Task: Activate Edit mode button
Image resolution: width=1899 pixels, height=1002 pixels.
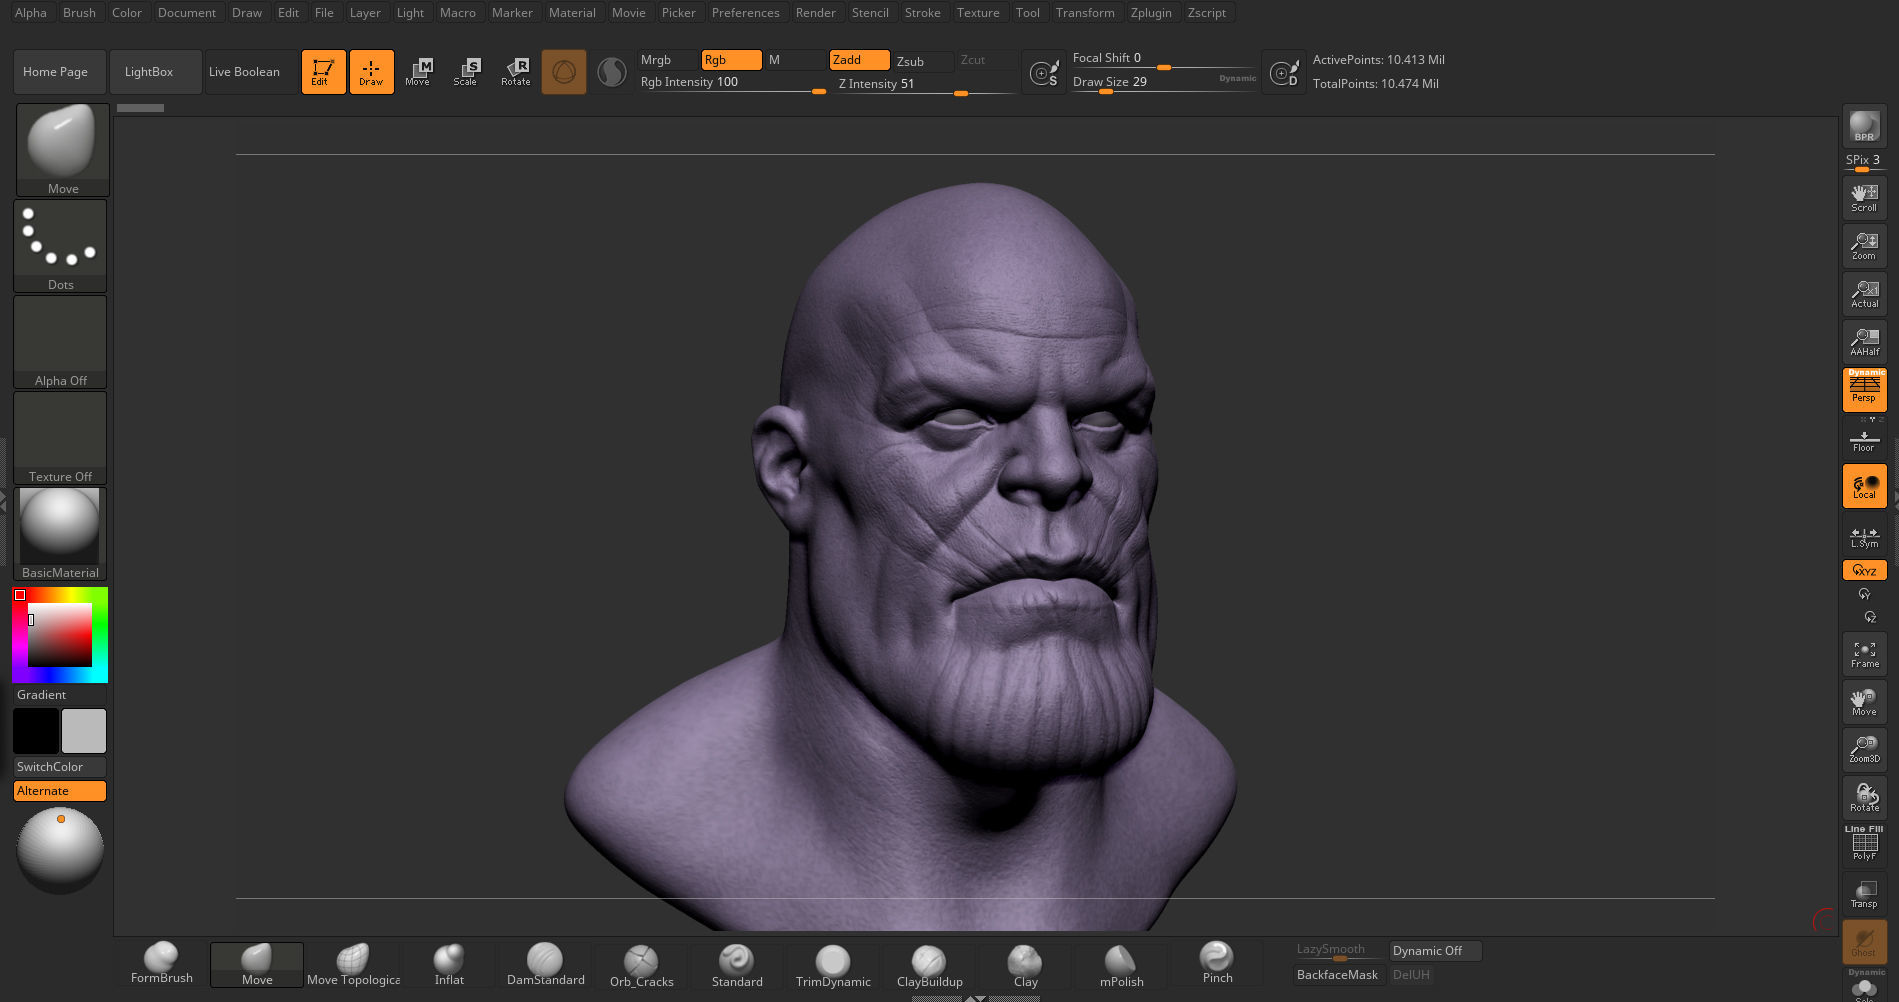Action: pos(323,72)
